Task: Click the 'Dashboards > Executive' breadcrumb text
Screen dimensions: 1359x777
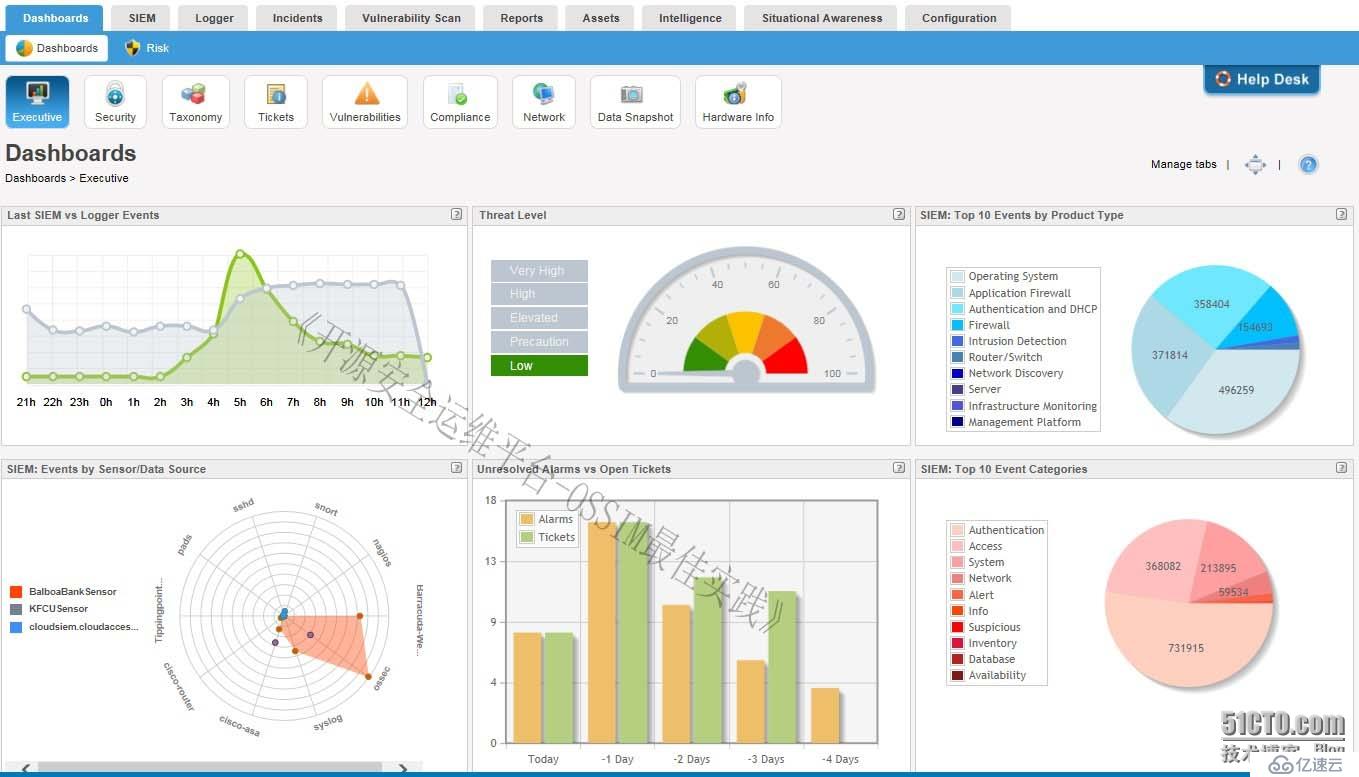Action: [67, 178]
